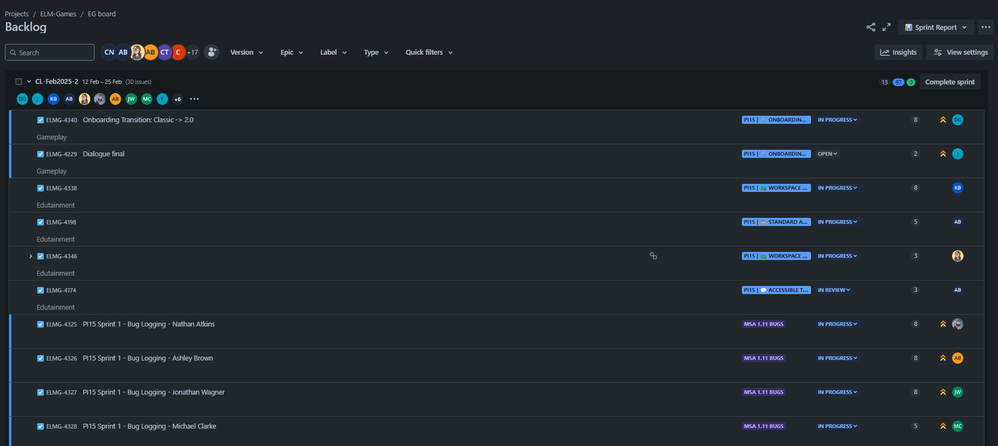998x446 pixels.
Task: Click the photo assignee avatar on ELMG-4346 row
Action: pos(957,256)
